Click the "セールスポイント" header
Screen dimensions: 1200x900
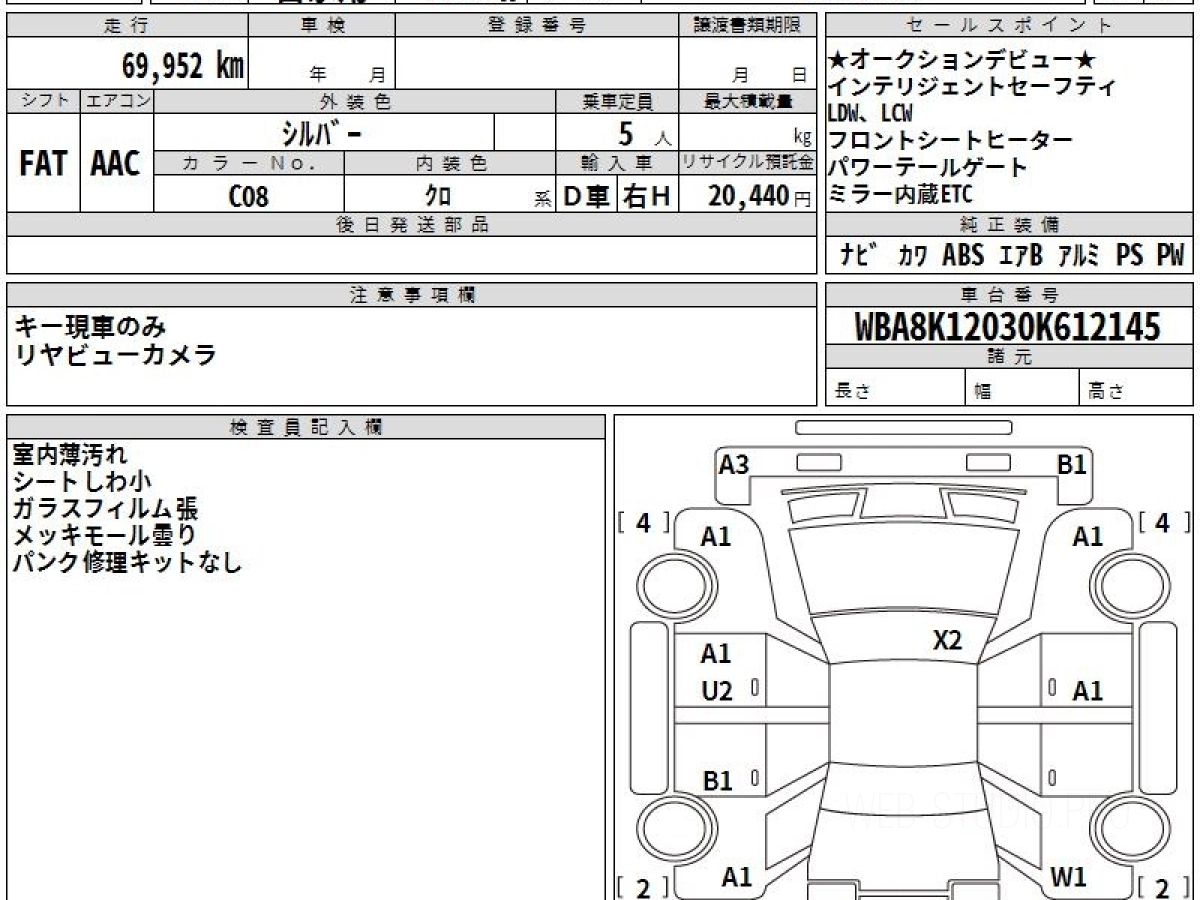[x=1010, y=26]
